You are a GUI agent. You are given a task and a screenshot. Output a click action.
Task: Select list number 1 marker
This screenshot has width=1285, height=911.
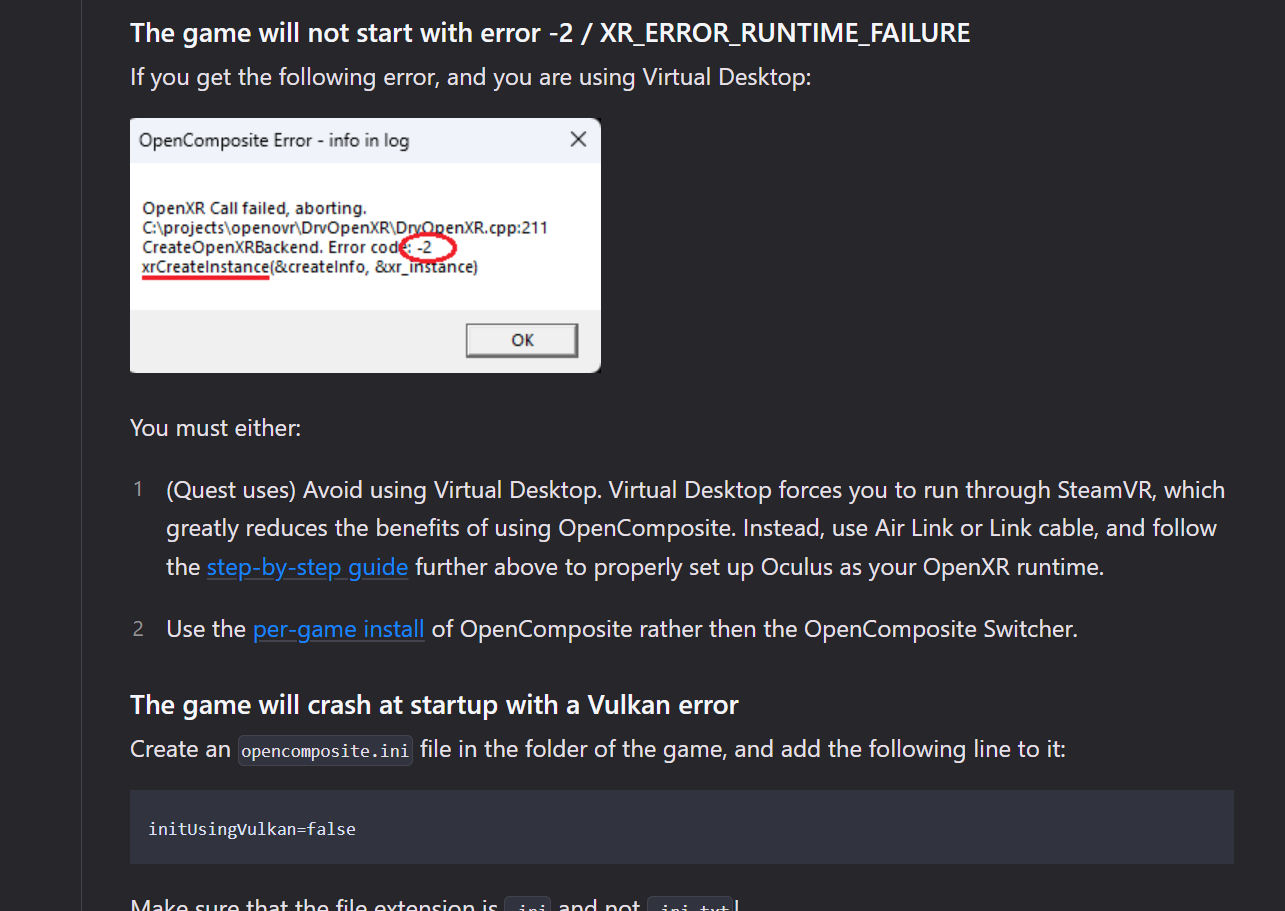click(139, 490)
